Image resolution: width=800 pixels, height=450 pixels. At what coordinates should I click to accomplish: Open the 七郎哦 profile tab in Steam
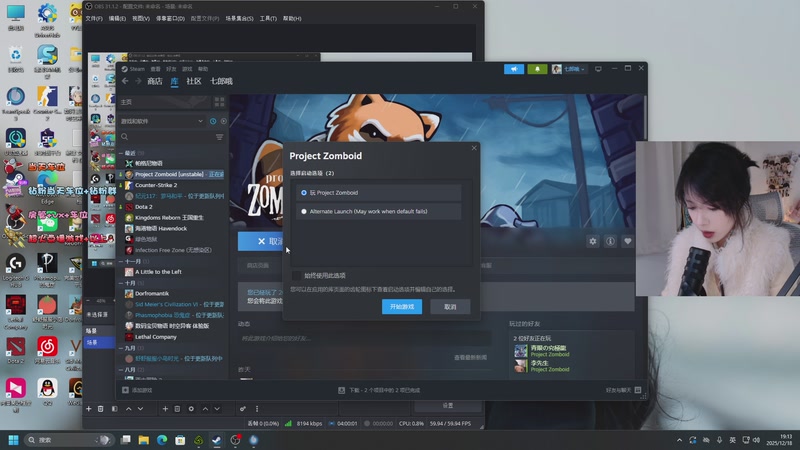point(221,81)
